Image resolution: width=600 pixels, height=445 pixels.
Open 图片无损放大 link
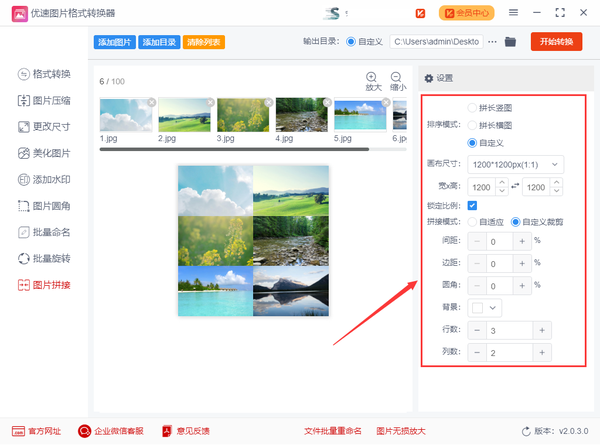[x=401, y=431]
